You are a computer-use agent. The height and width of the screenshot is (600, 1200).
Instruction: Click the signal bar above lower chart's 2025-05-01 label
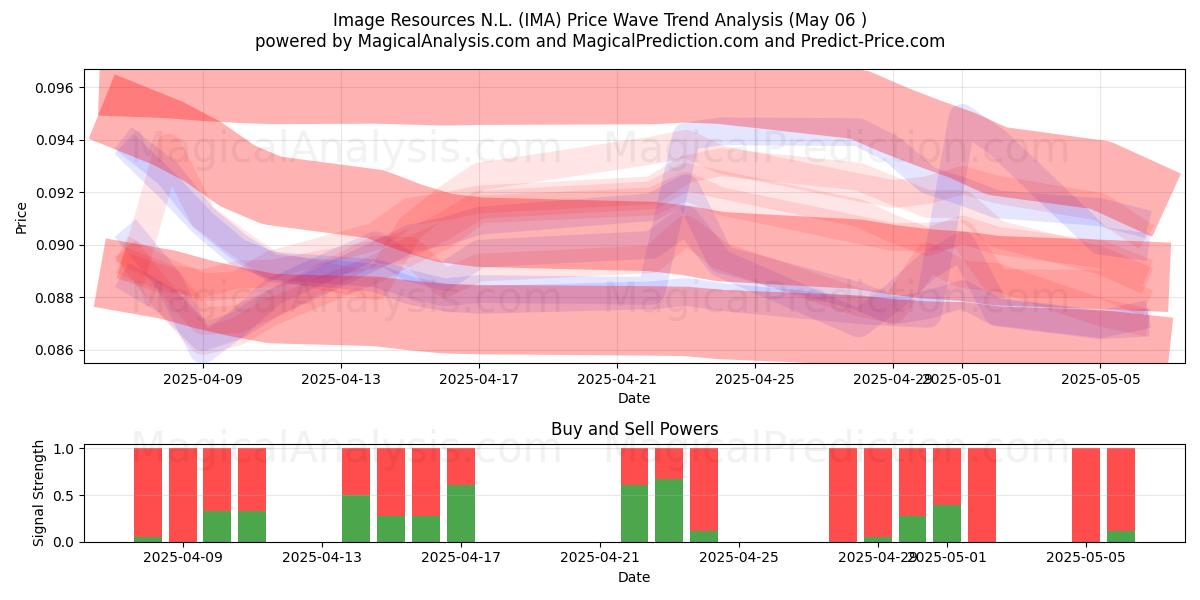click(947, 495)
